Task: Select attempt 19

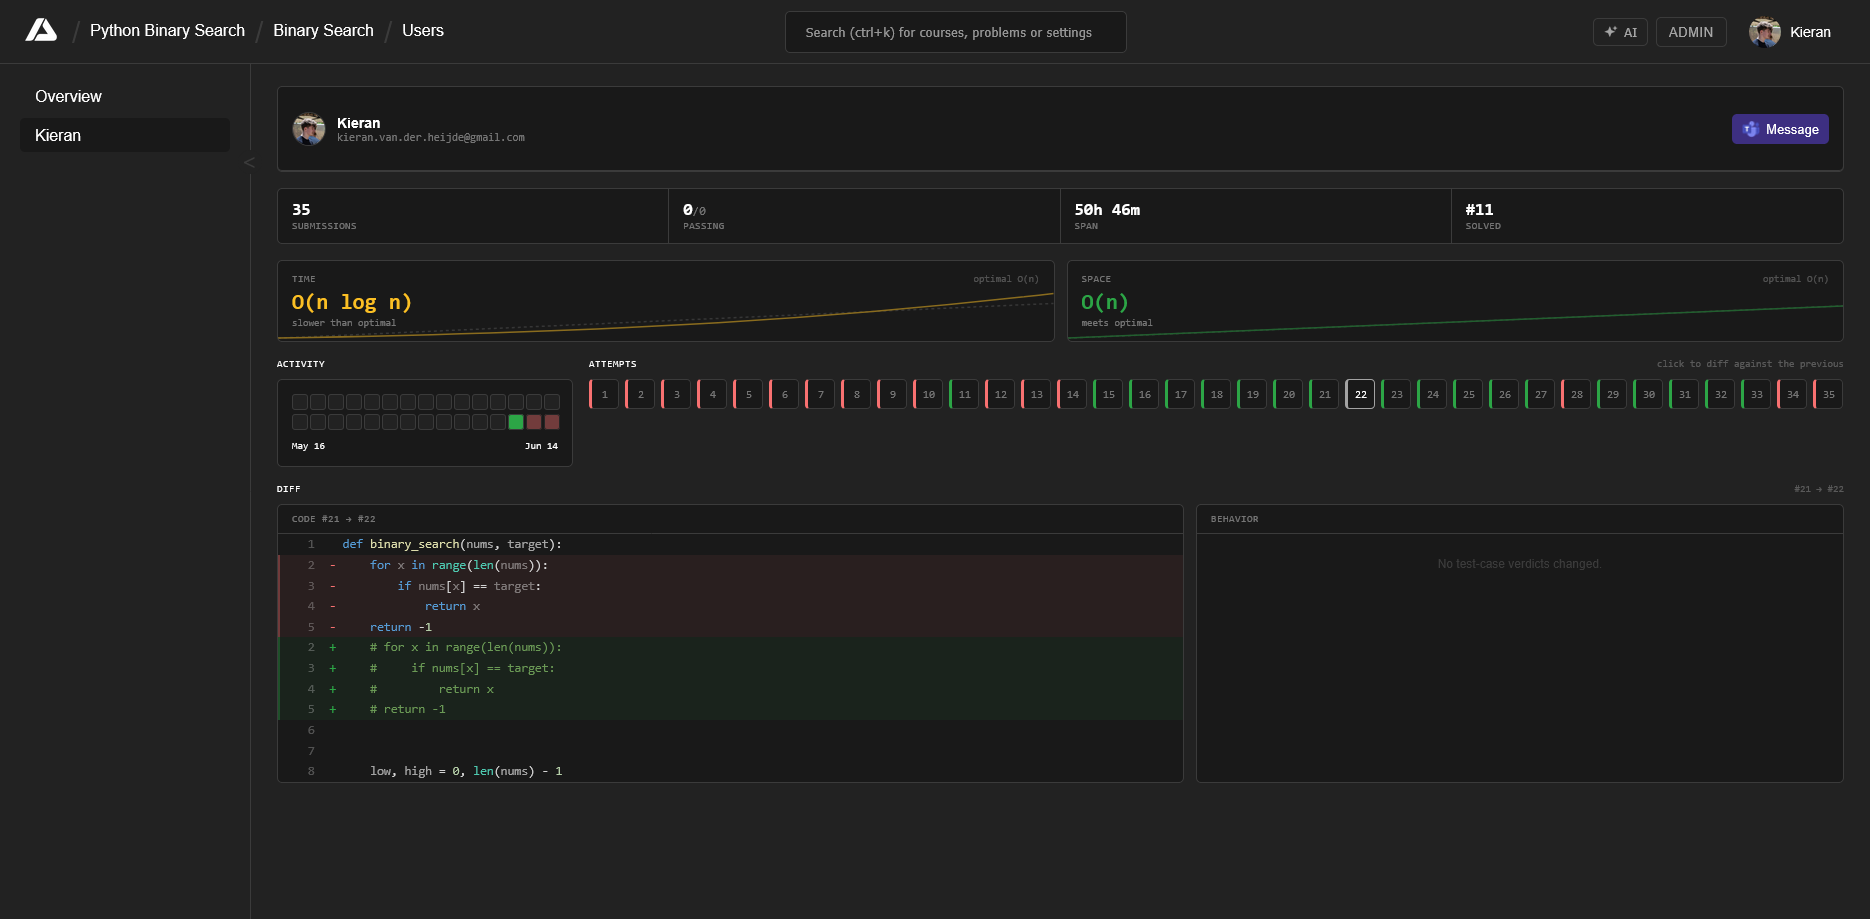Action: (x=1252, y=394)
